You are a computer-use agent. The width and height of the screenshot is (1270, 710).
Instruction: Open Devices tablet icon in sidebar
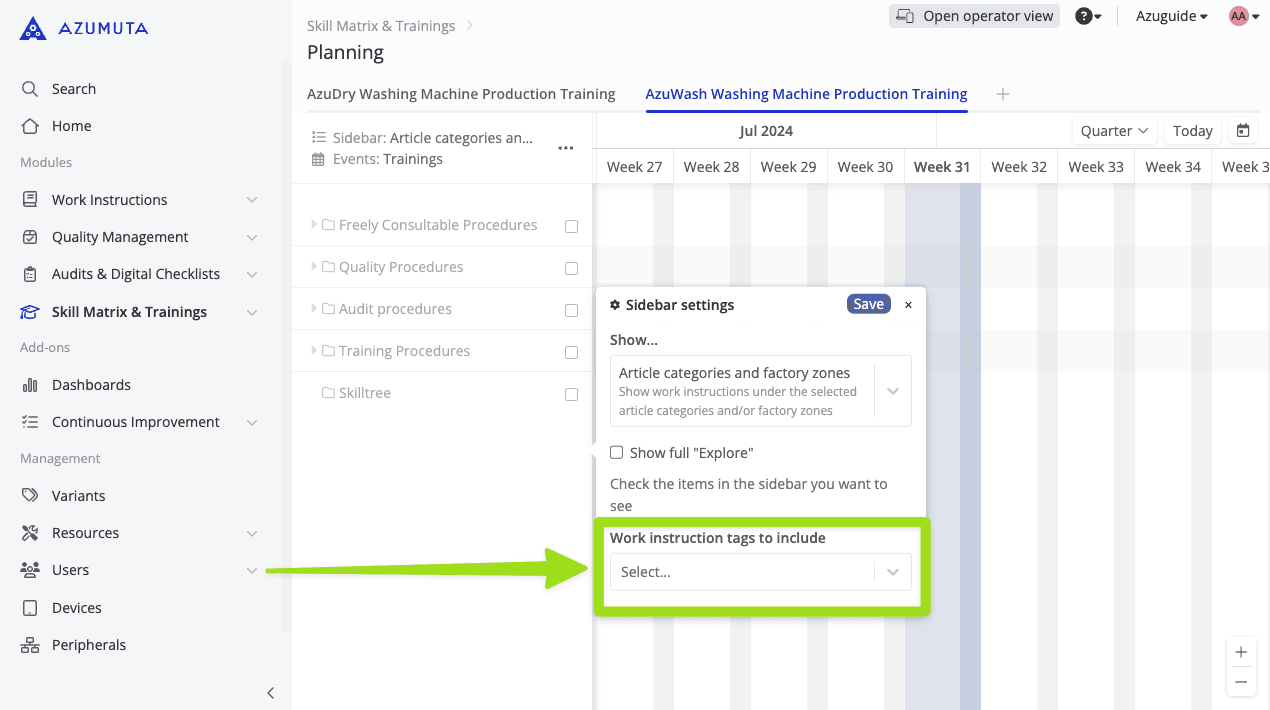(x=30, y=608)
